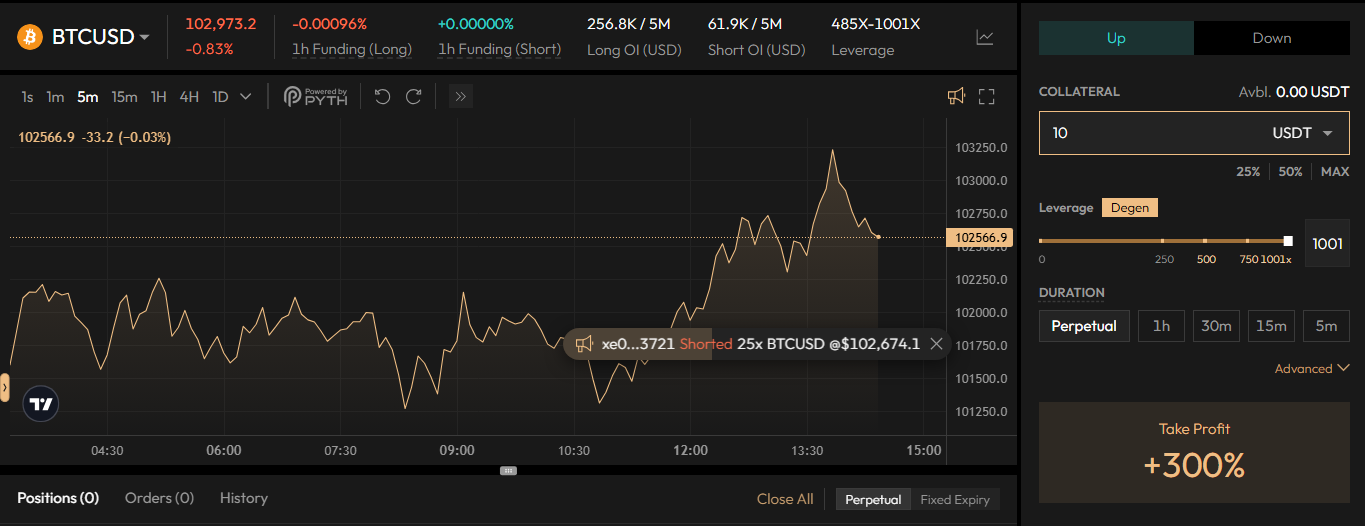Click the chart view icon in header

pos(985,38)
